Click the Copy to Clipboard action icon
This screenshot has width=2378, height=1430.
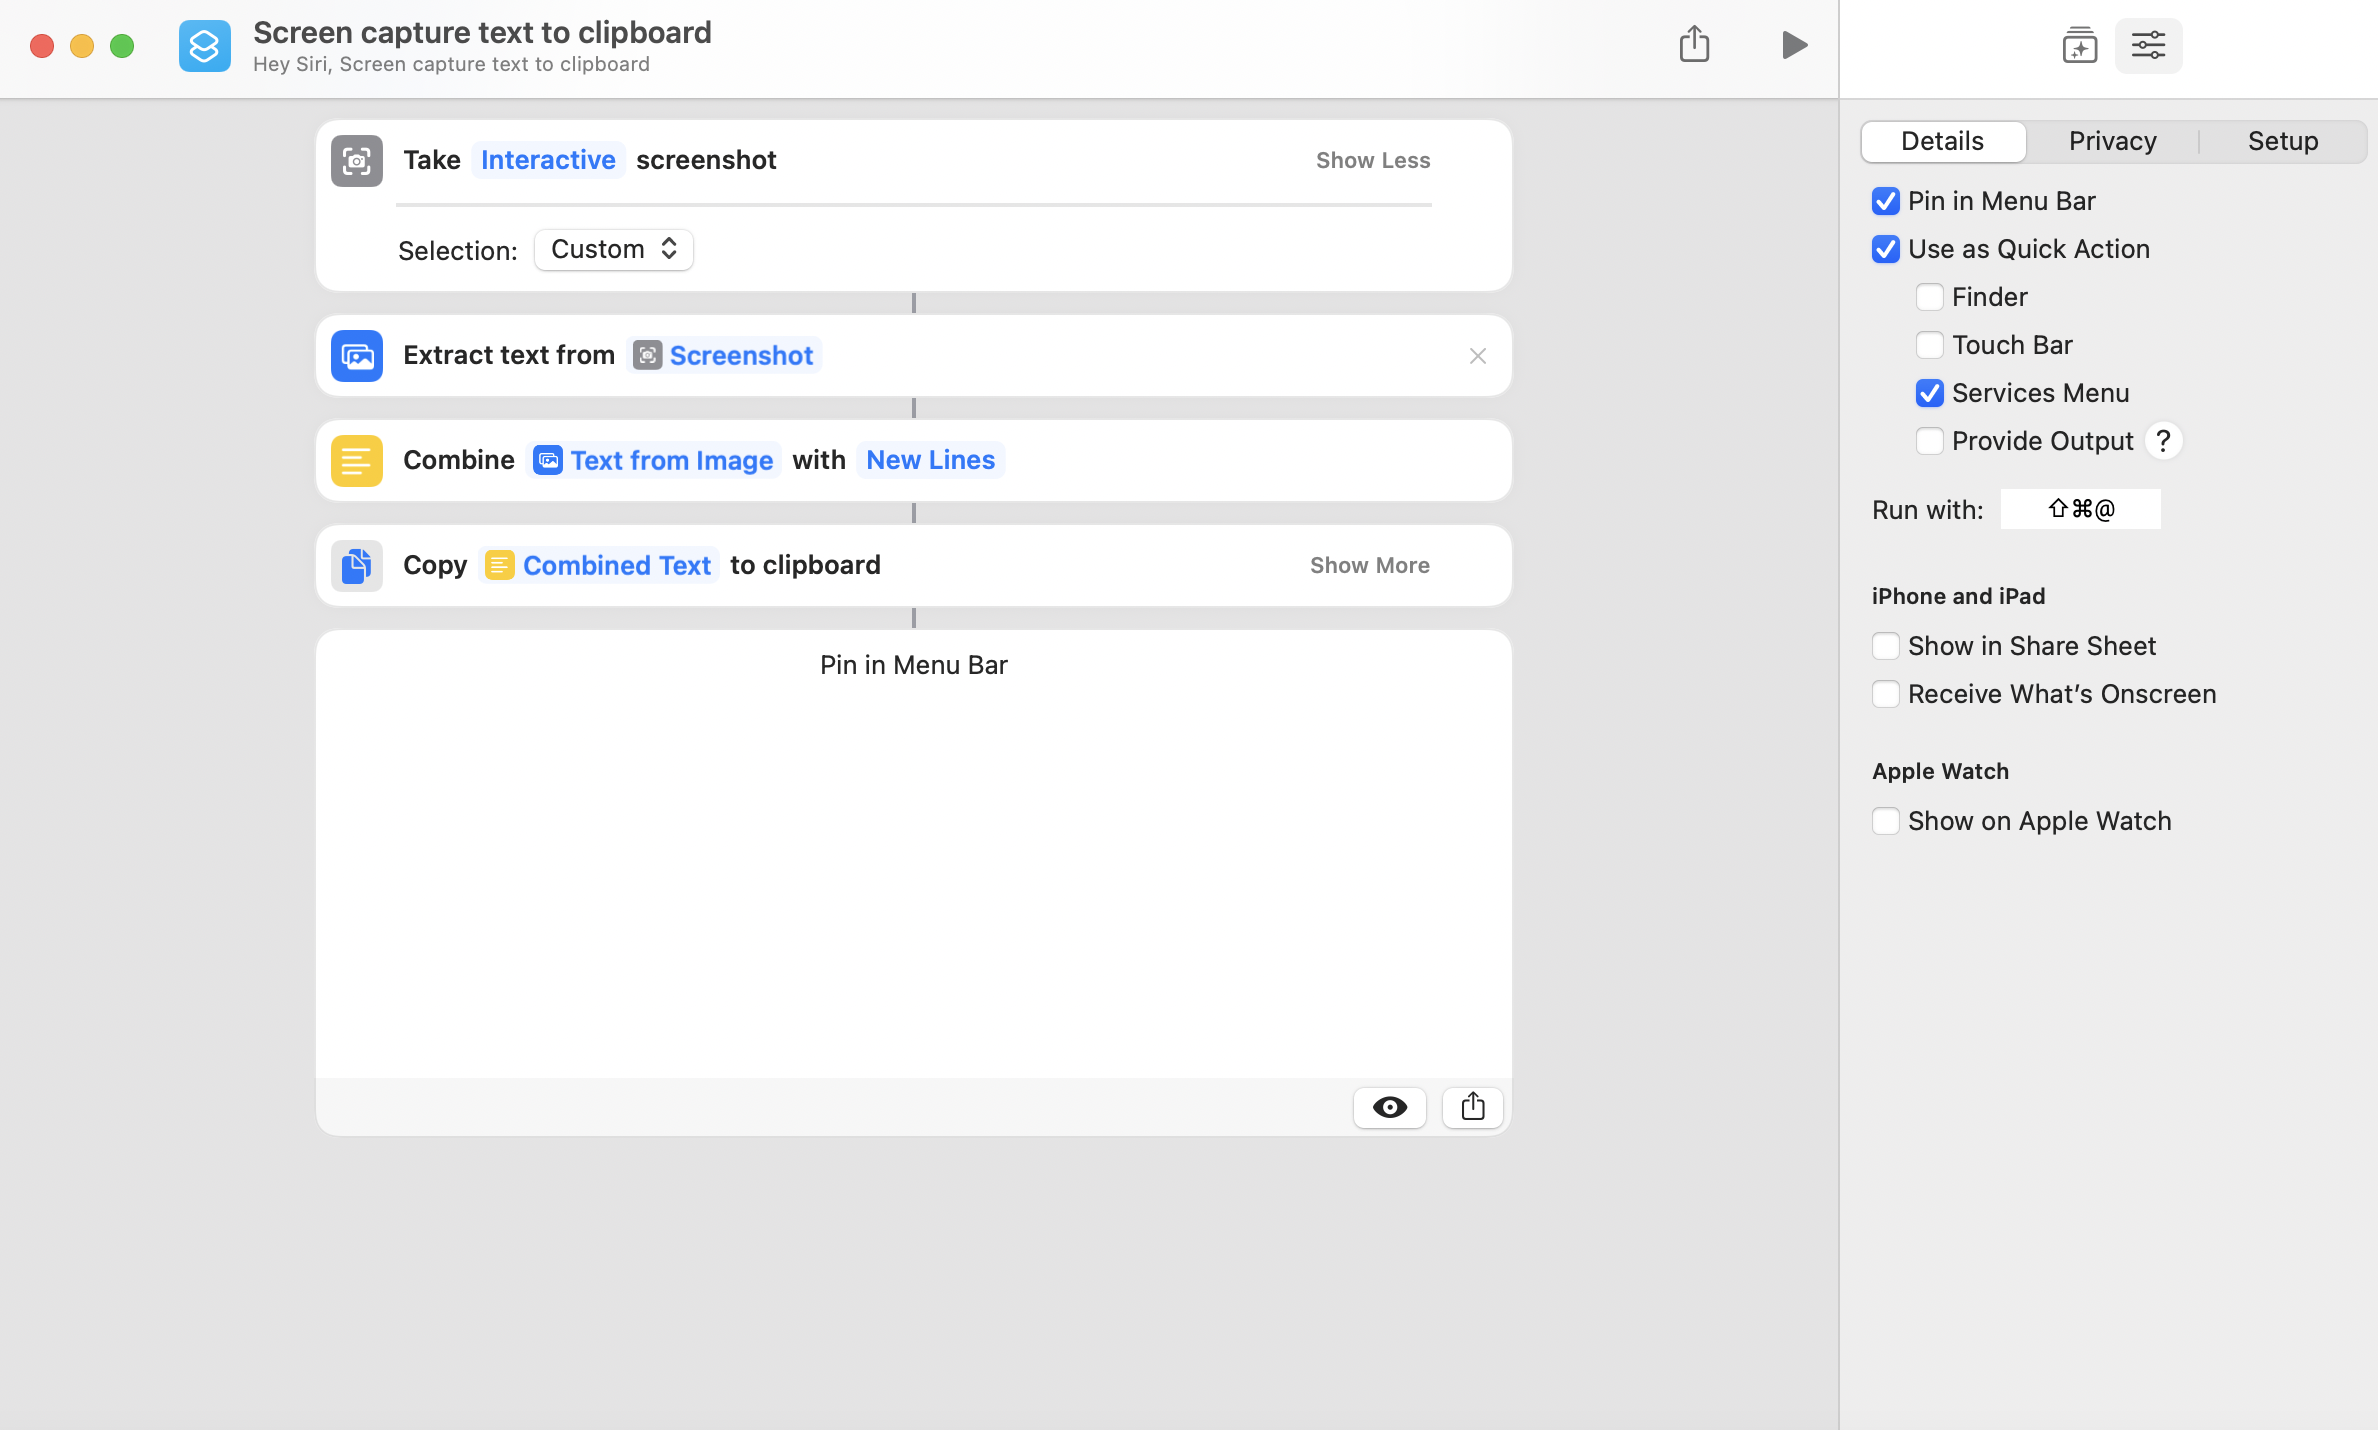(357, 564)
